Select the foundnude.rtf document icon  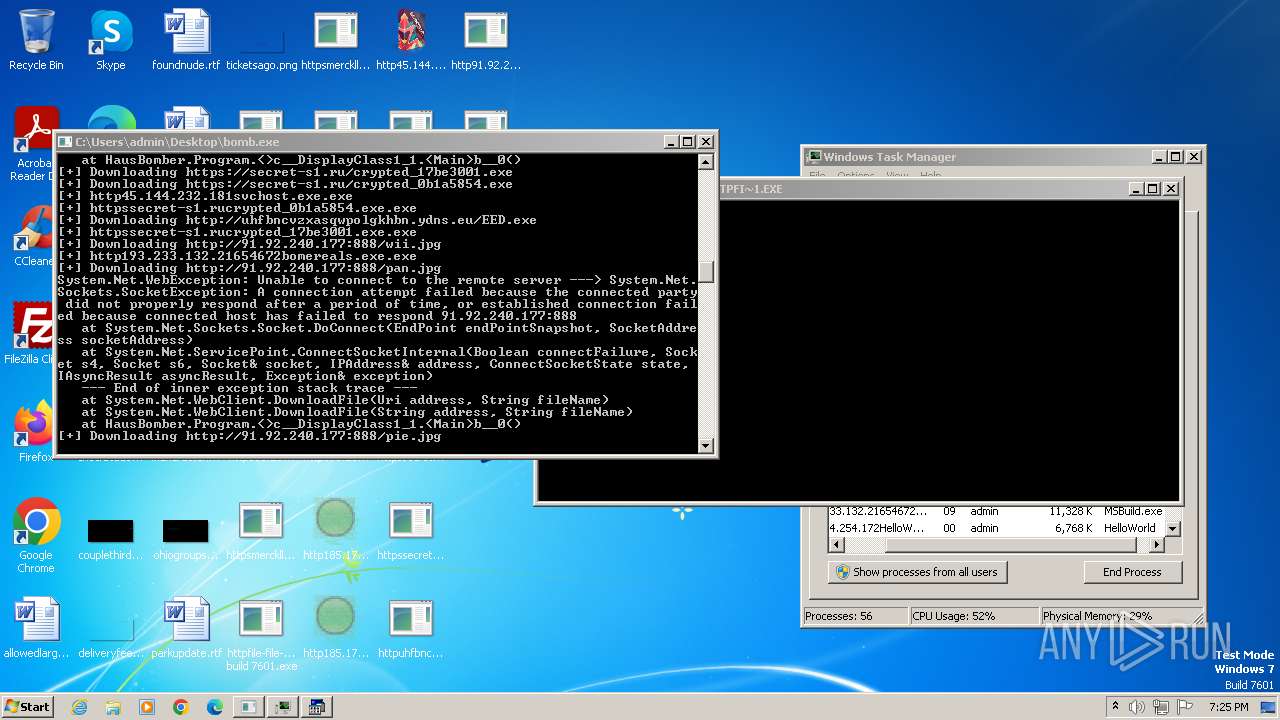tap(186, 40)
